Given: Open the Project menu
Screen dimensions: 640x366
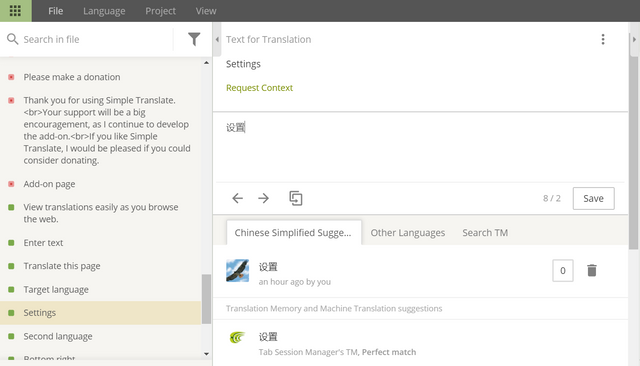Looking at the screenshot, I should pyautogui.click(x=160, y=11).
